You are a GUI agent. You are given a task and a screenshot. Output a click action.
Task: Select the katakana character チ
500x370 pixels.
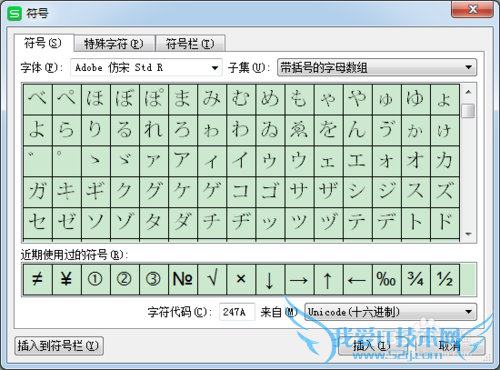click(212, 222)
